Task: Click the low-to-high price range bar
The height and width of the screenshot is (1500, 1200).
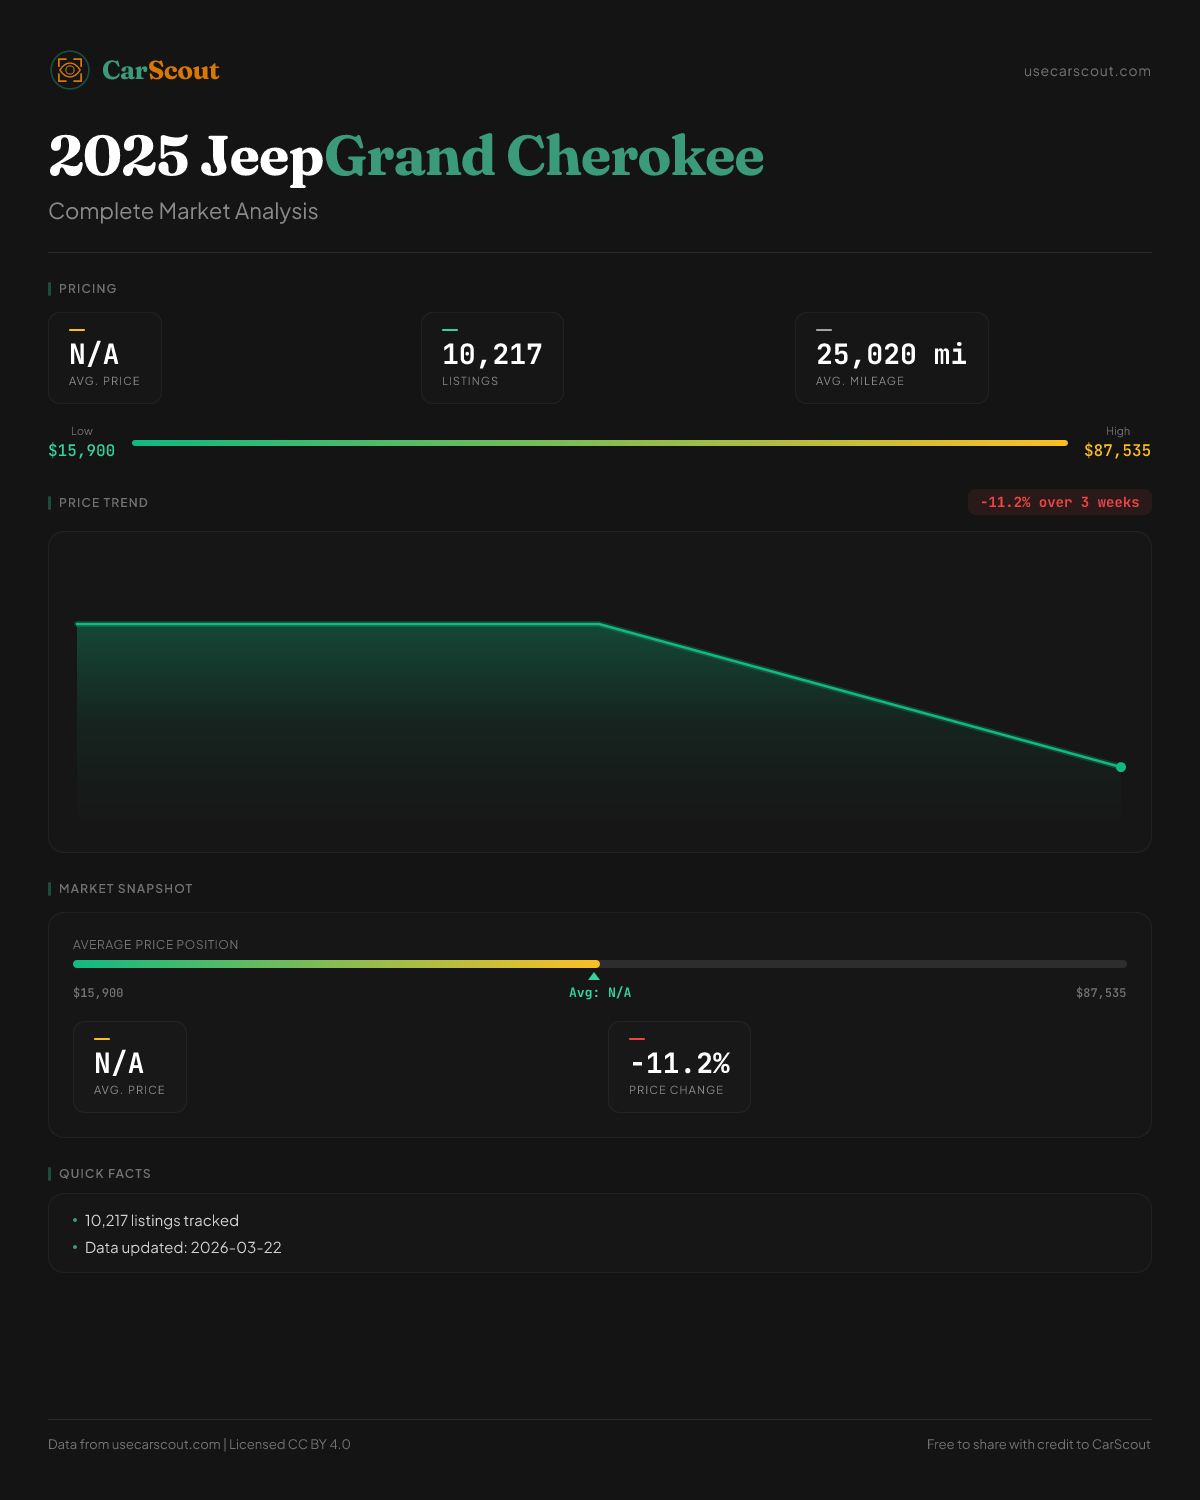Action: point(600,443)
